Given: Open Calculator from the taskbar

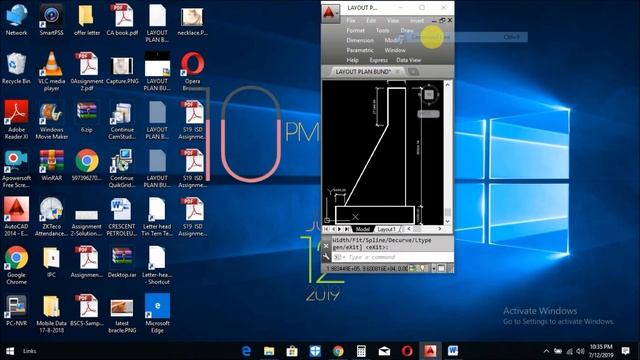Looking at the screenshot, I should [x=361, y=351].
